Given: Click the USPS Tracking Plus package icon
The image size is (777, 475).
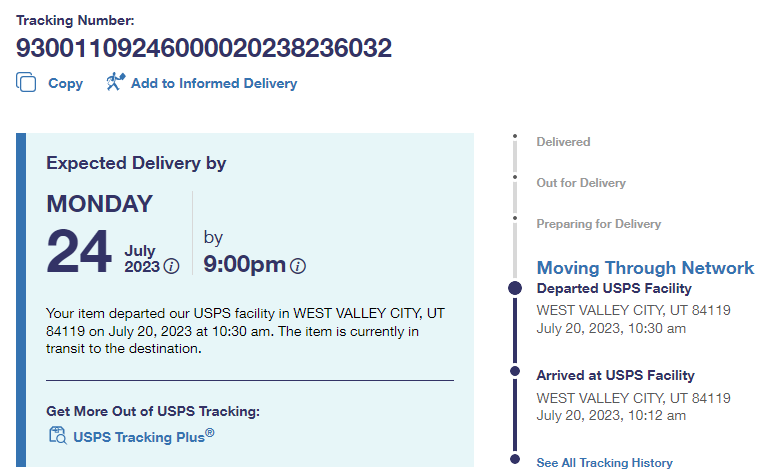Looking at the screenshot, I should [x=57, y=435].
